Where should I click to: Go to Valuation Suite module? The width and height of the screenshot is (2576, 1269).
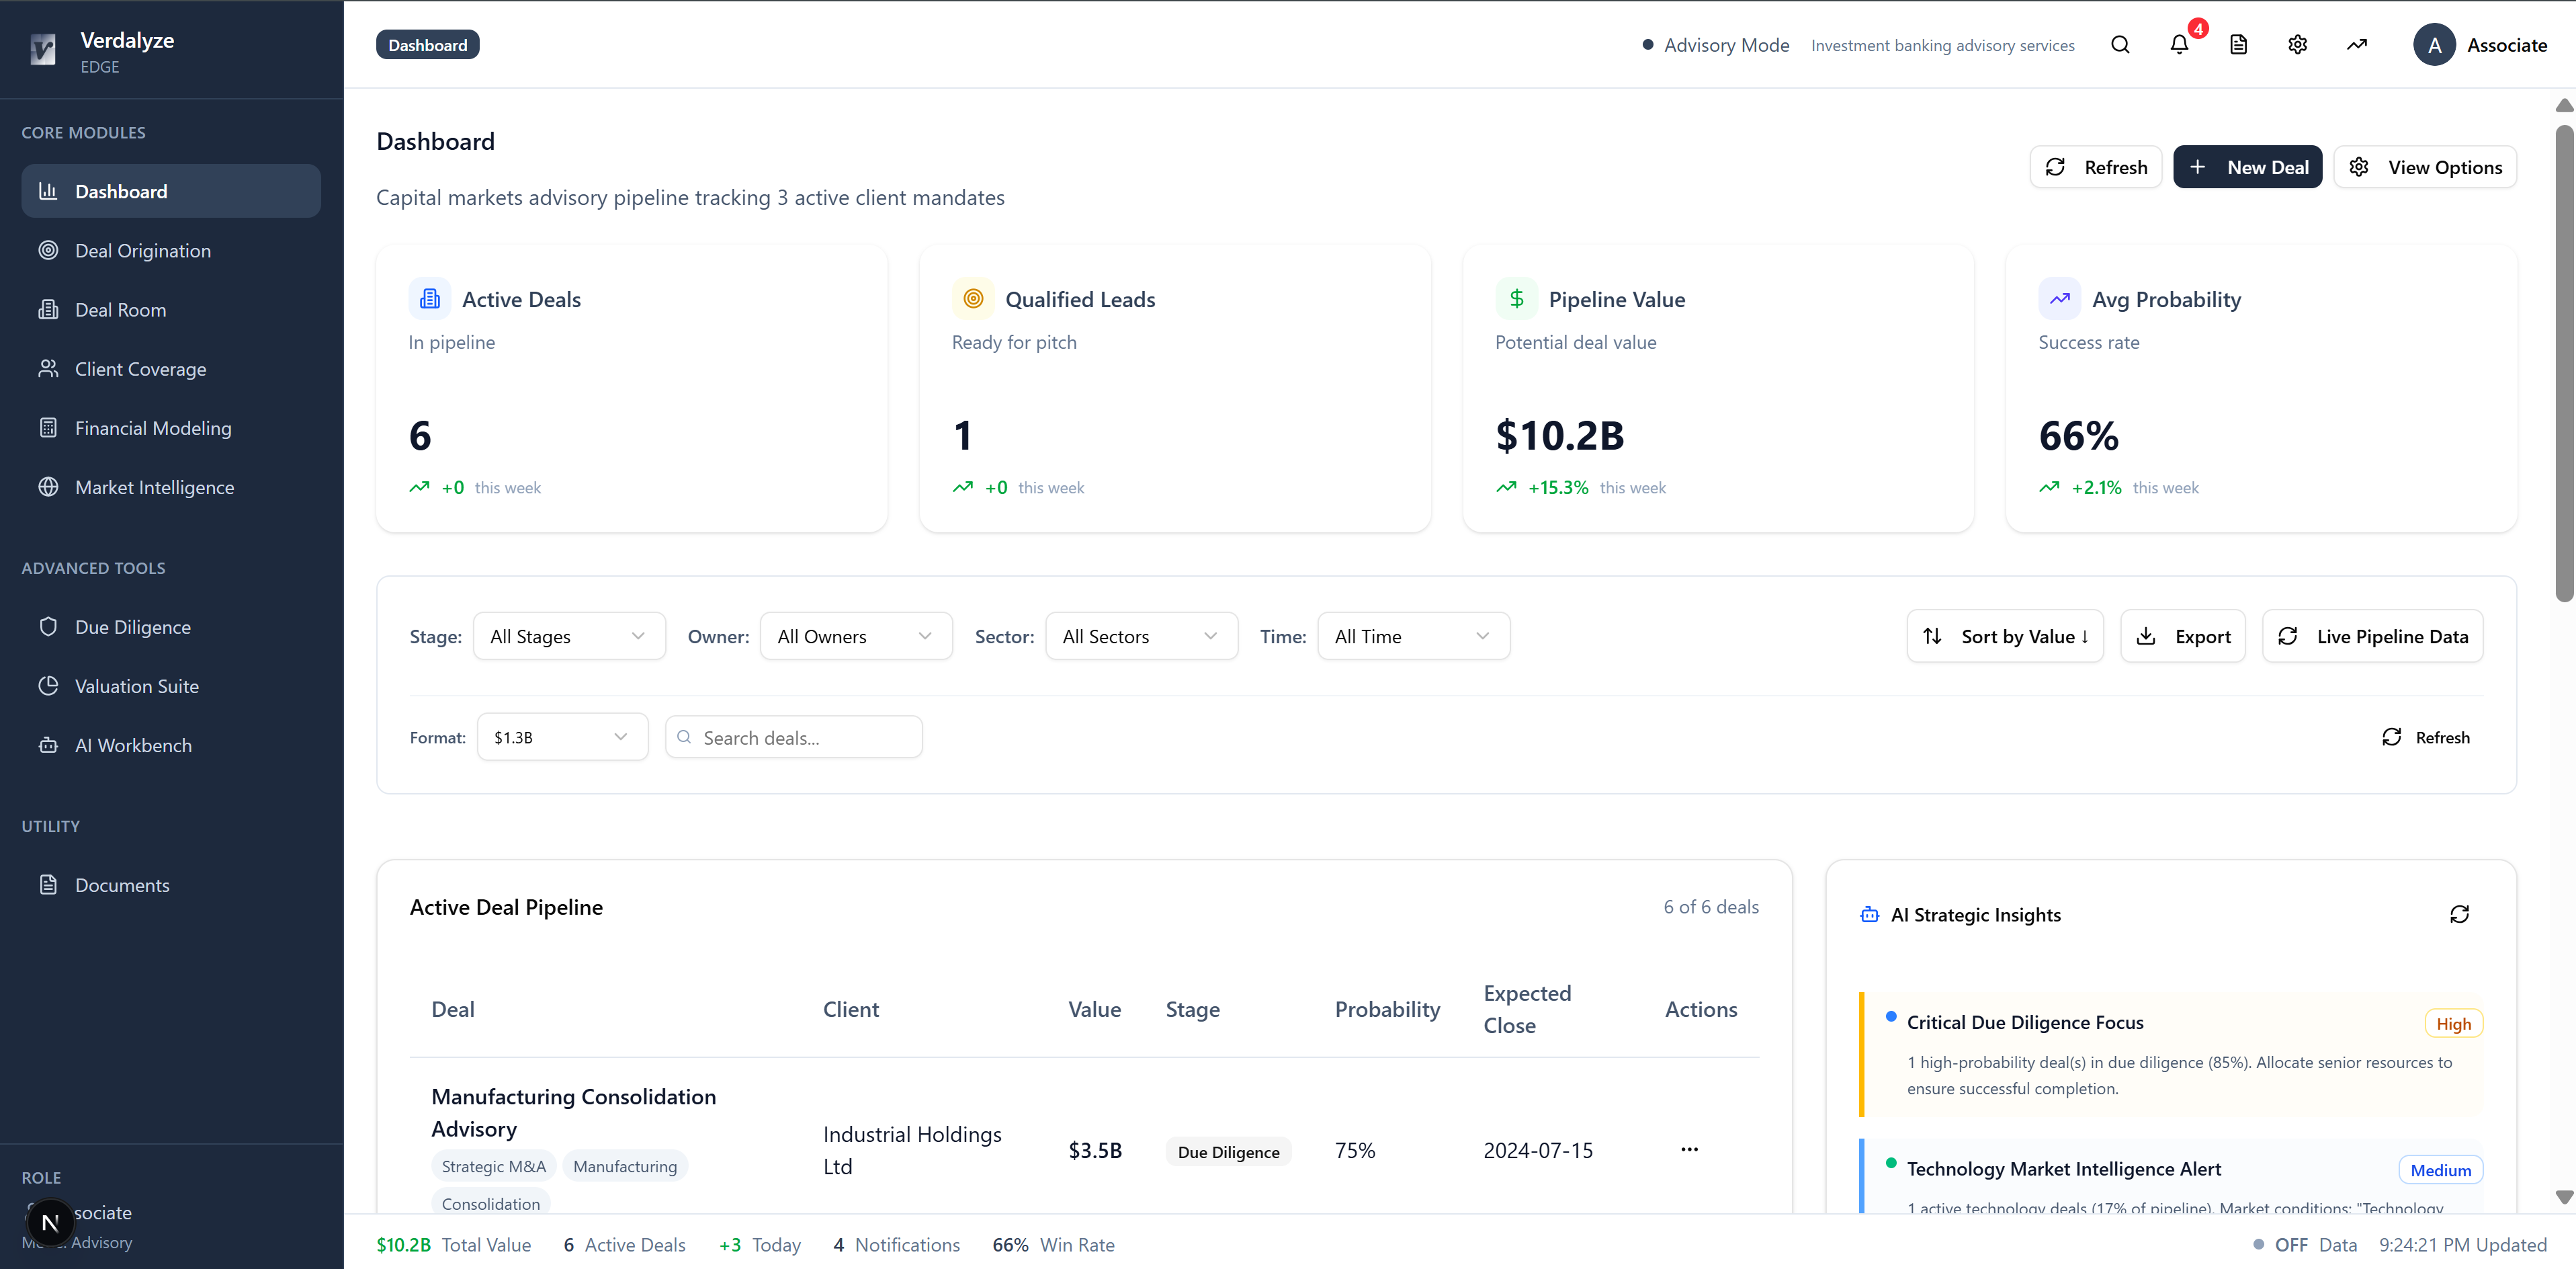[x=136, y=686]
